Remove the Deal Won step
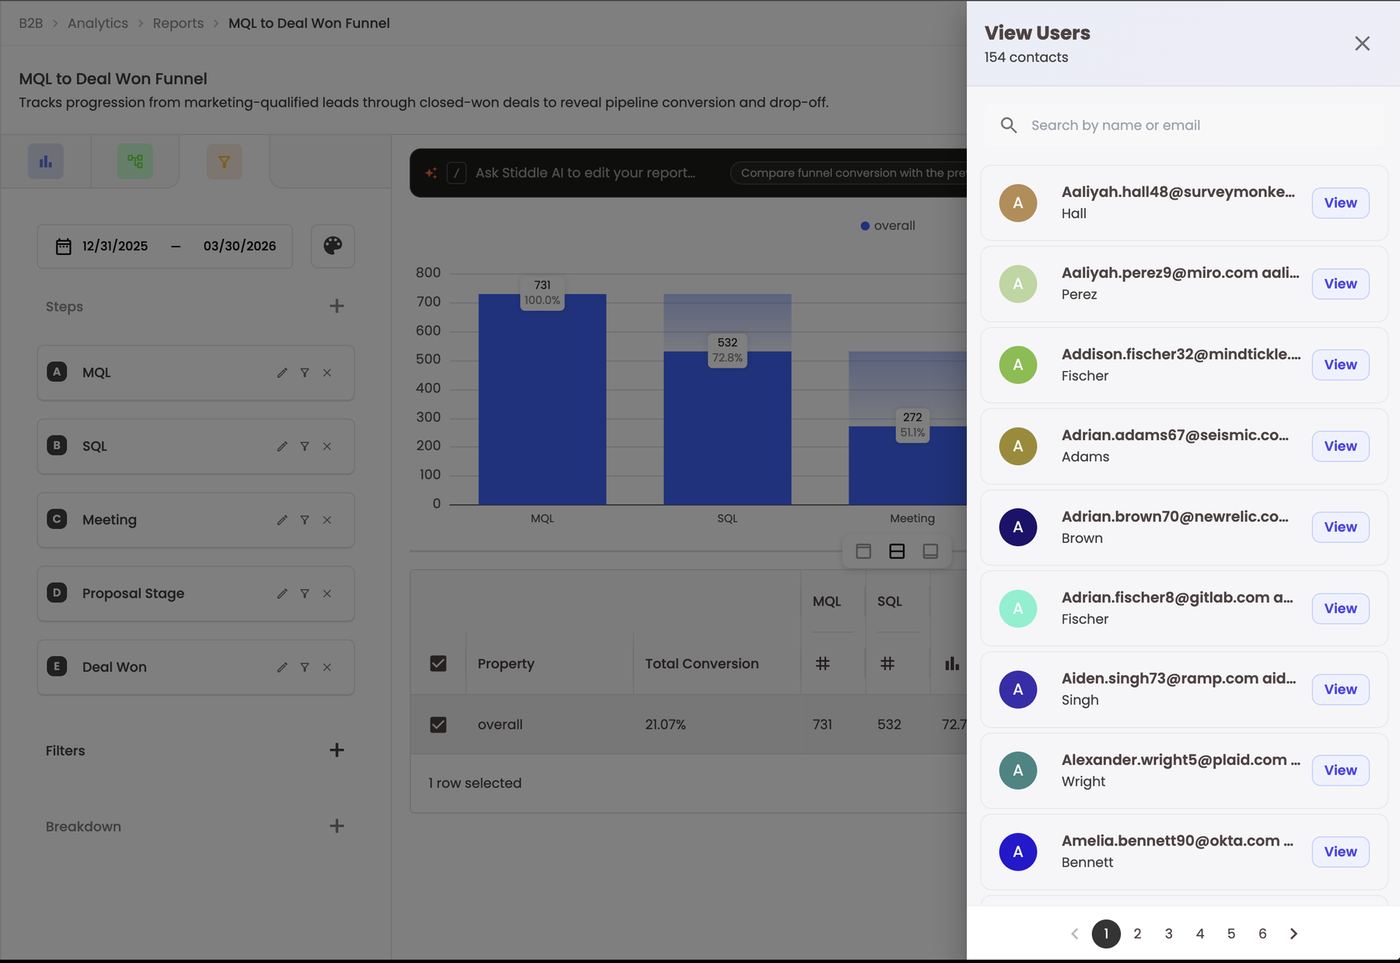The image size is (1400, 963). click(327, 667)
